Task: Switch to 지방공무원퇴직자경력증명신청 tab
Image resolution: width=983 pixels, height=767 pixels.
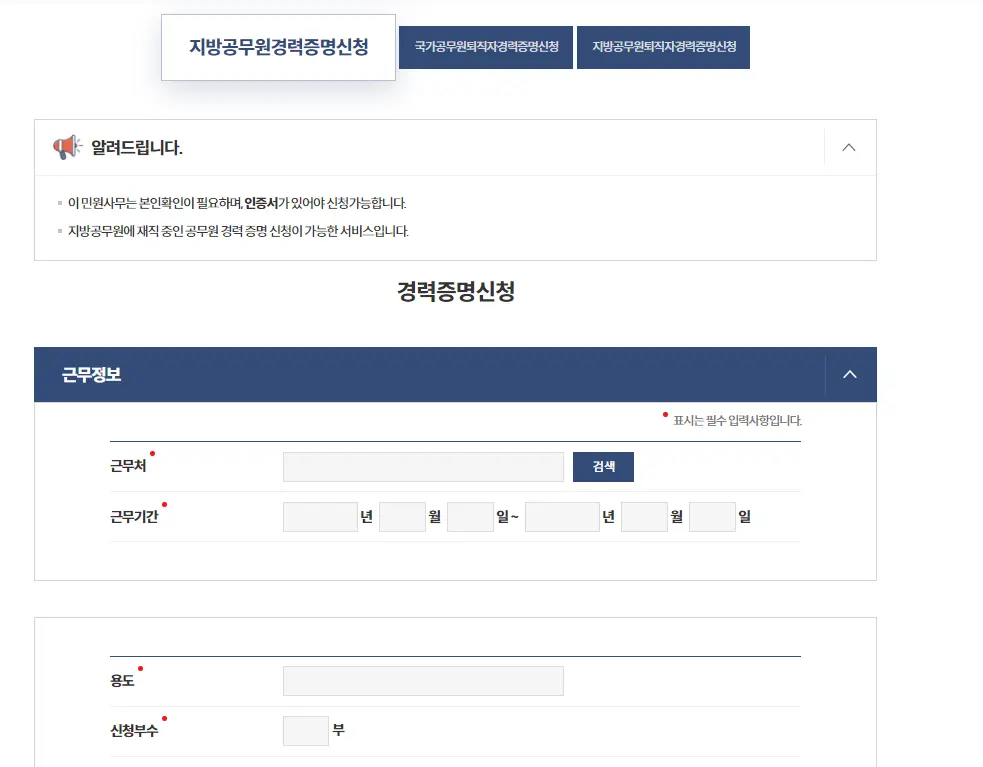Action: [663, 46]
